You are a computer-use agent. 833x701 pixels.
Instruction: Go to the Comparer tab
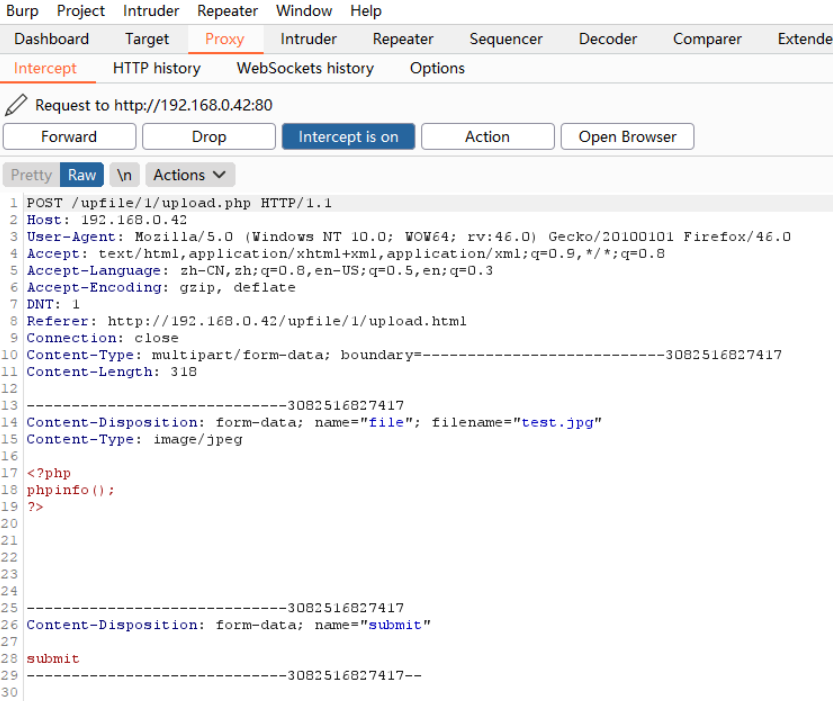(707, 39)
